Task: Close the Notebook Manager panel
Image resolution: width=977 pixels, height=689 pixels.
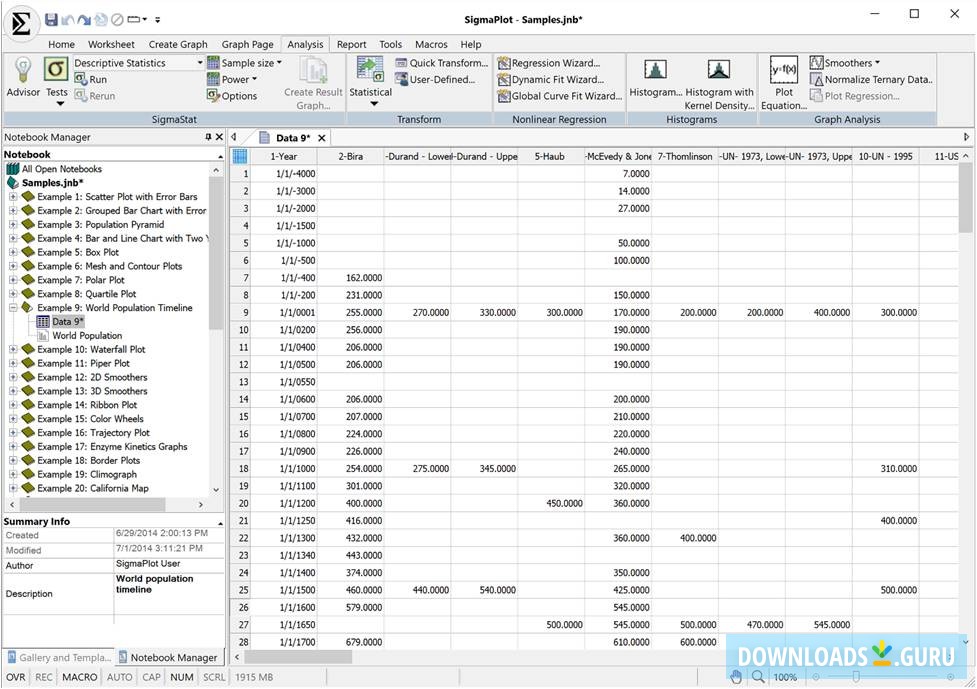Action: pyautogui.click(x=219, y=137)
